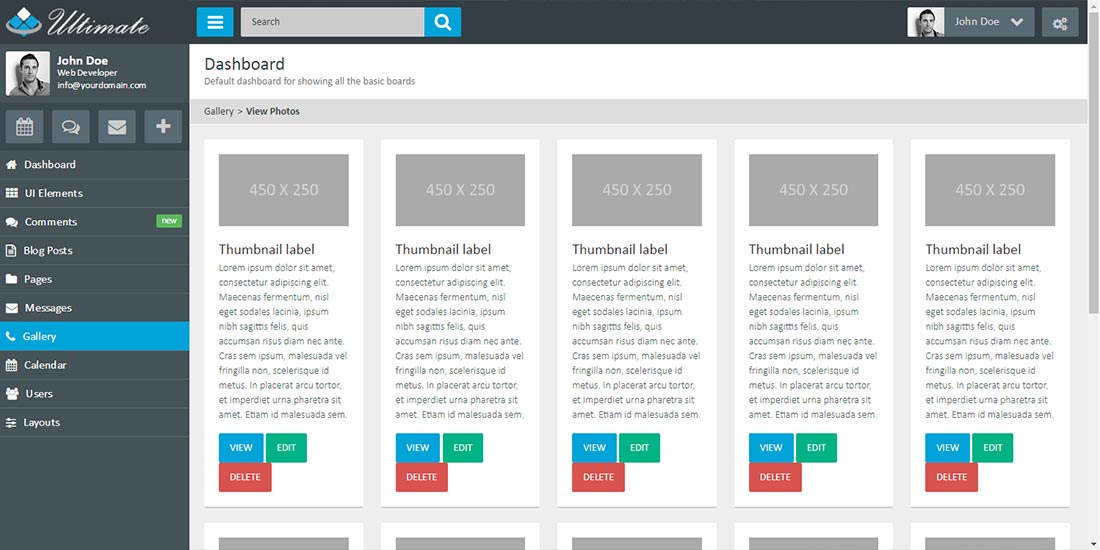Click the document icon beside Blog Posts
Image resolution: width=1100 pixels, height=550 pixels.
coord(11,250)
